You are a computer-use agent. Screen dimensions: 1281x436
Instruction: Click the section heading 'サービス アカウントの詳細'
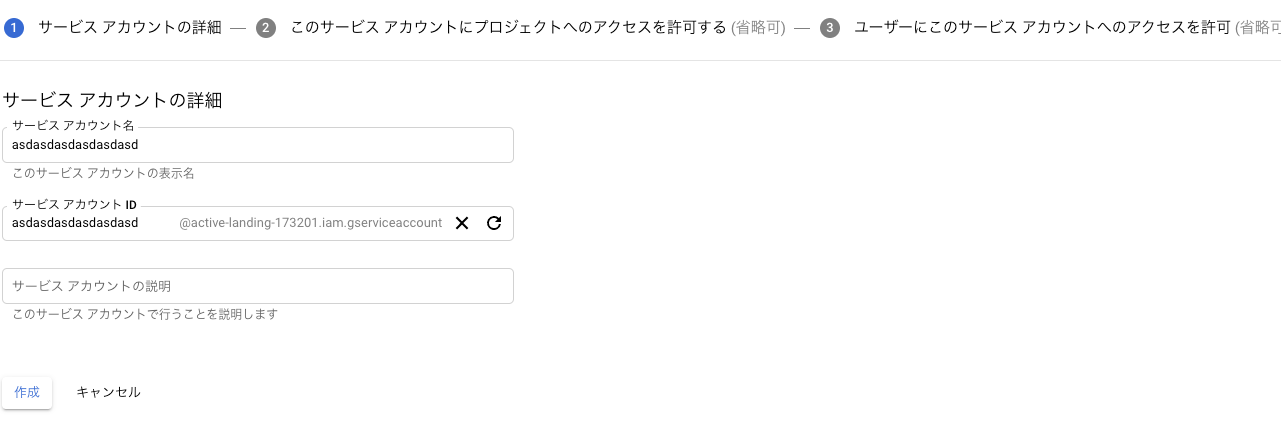click(112, 100)
